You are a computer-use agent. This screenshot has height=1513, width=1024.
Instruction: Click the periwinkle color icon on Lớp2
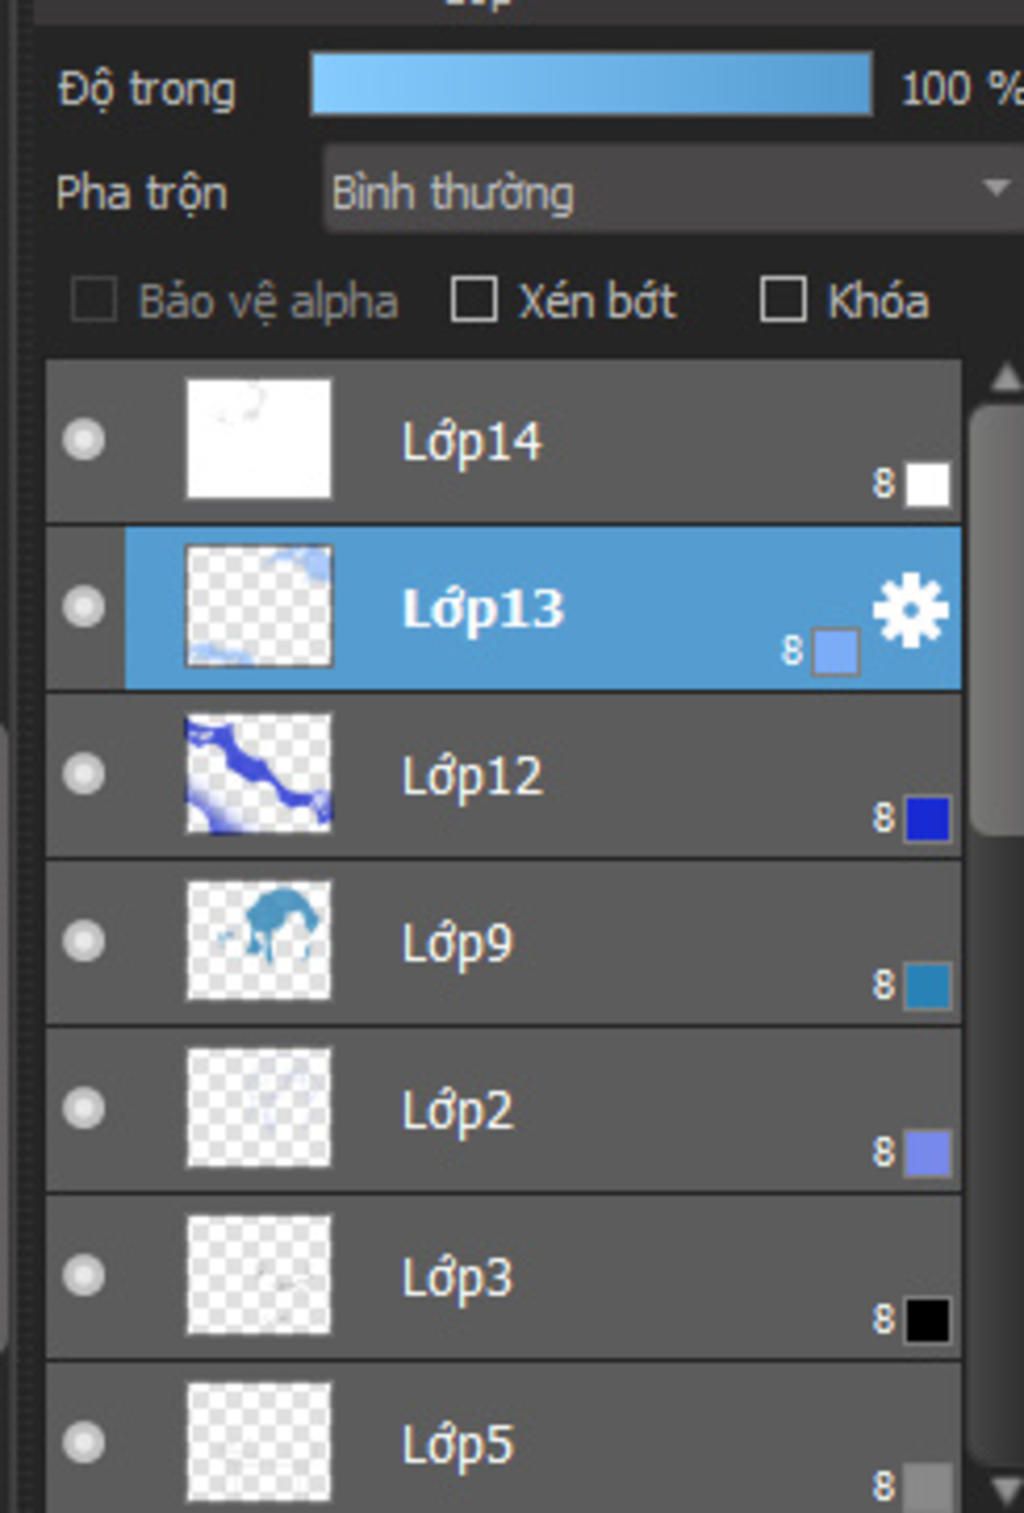tap(927, 1153)
